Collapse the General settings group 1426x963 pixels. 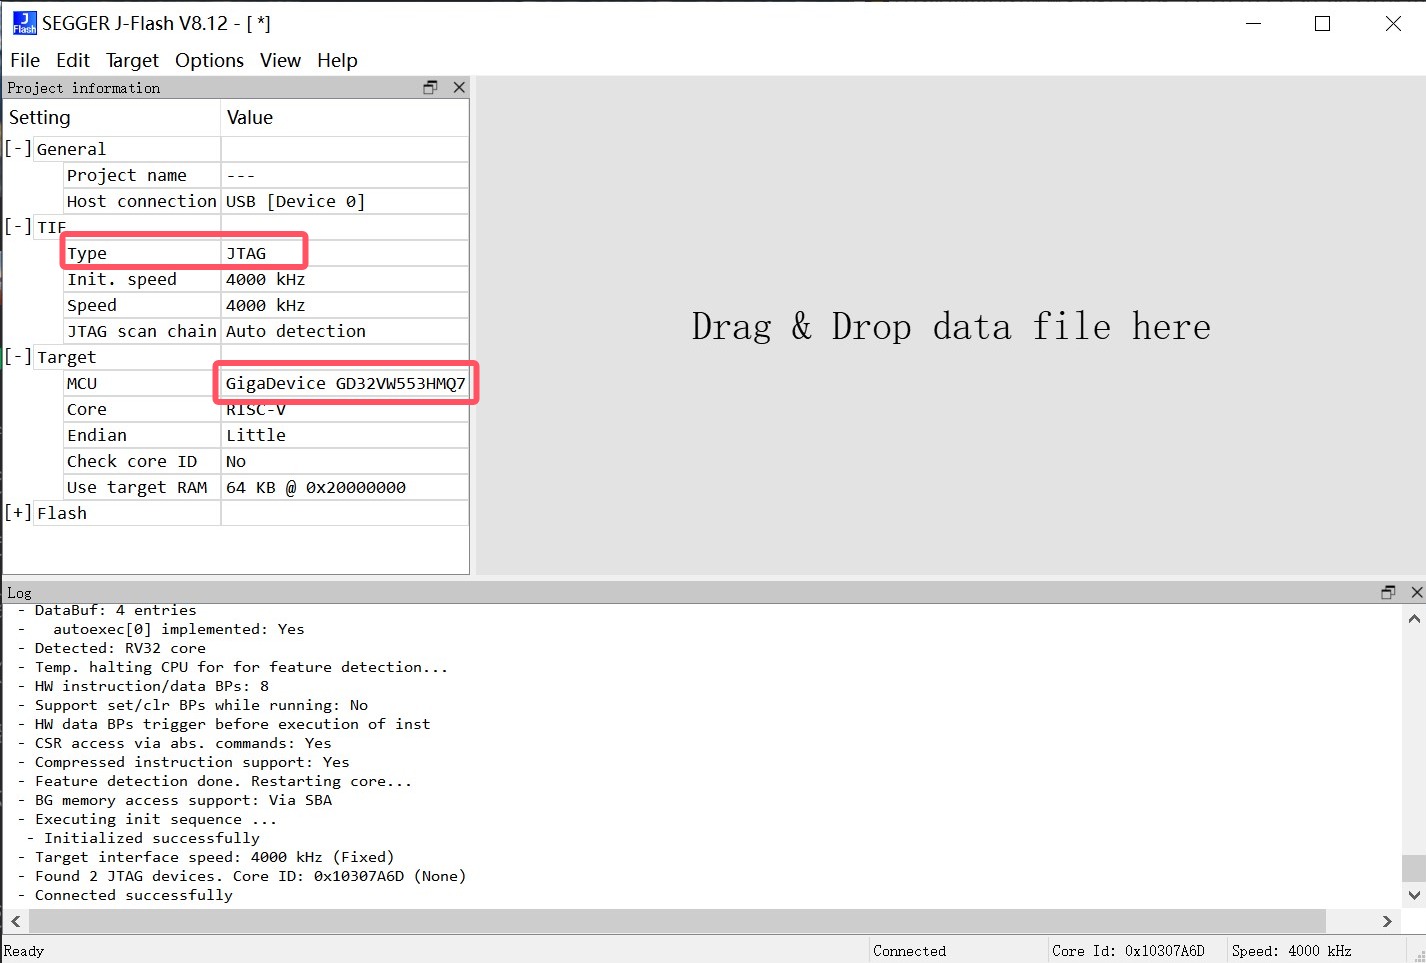click(x=18, y=149)
